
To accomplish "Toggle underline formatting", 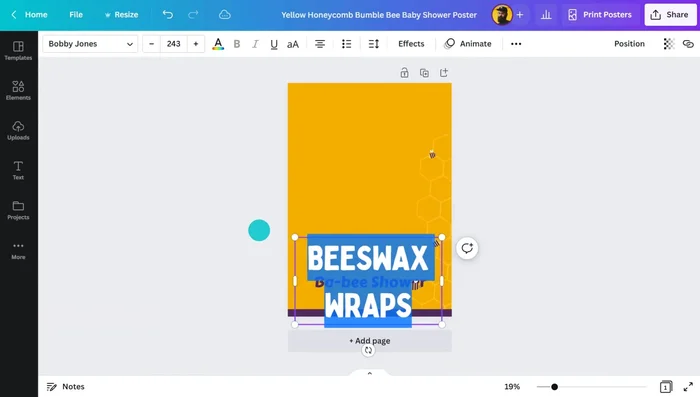I will [274, 44].
